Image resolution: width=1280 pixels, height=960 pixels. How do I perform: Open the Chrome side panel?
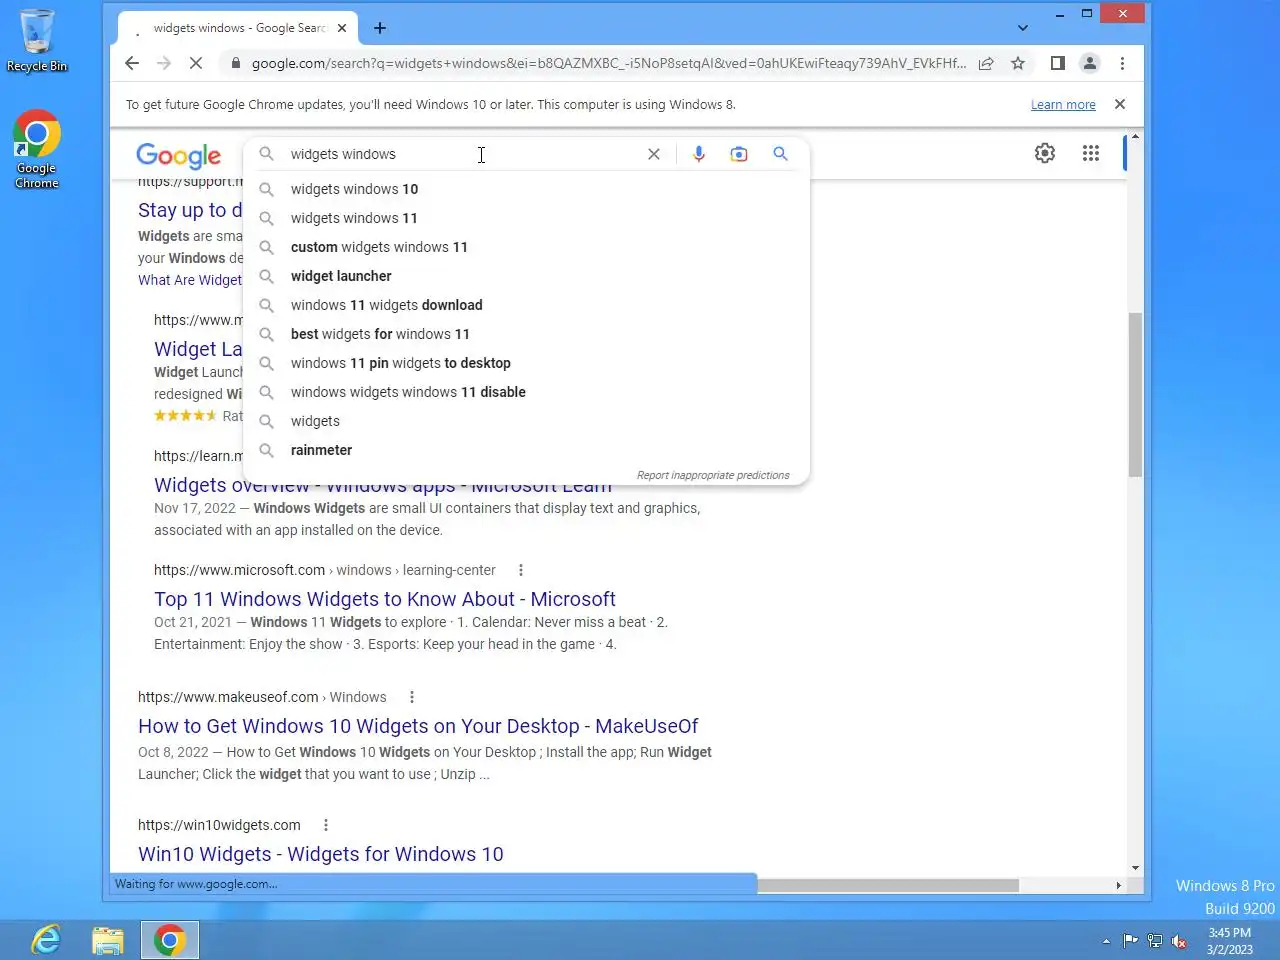(1057, 63)
